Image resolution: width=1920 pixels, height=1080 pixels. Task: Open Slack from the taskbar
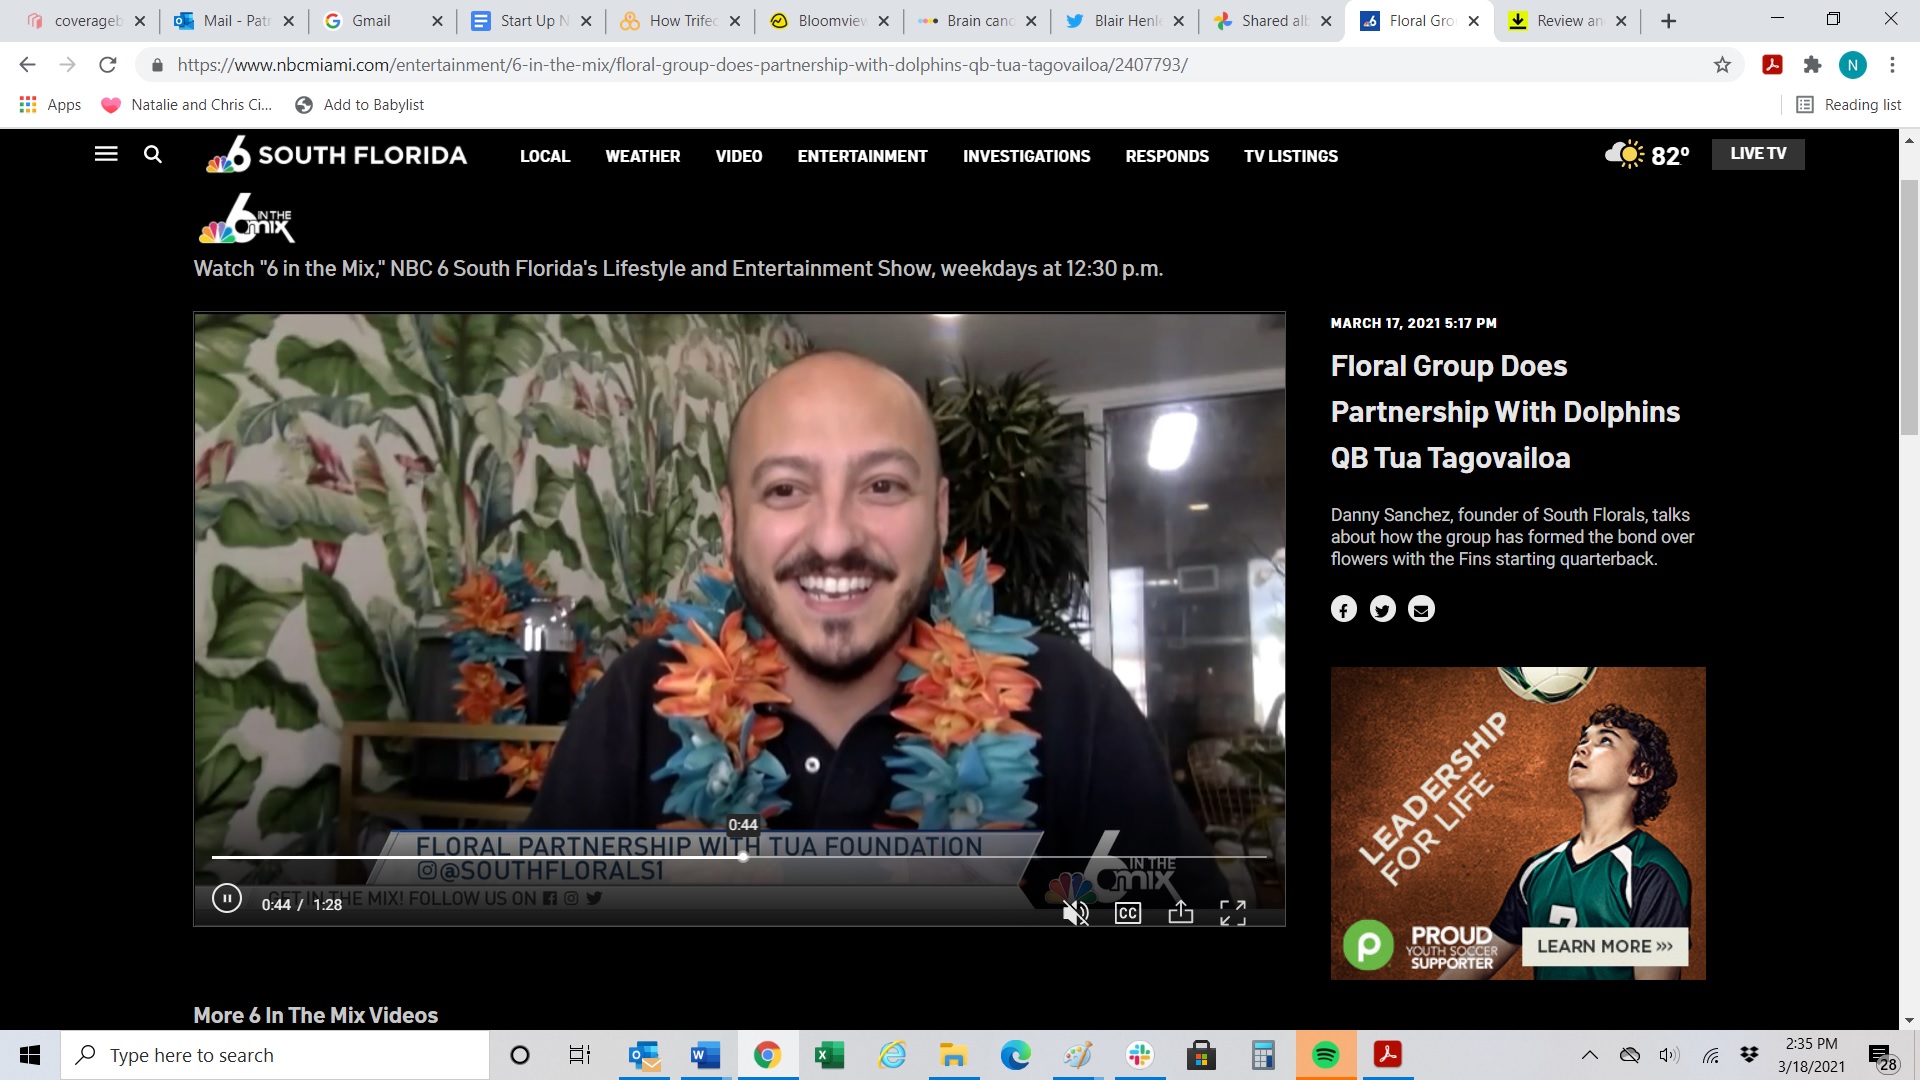click(1139, 1055)
